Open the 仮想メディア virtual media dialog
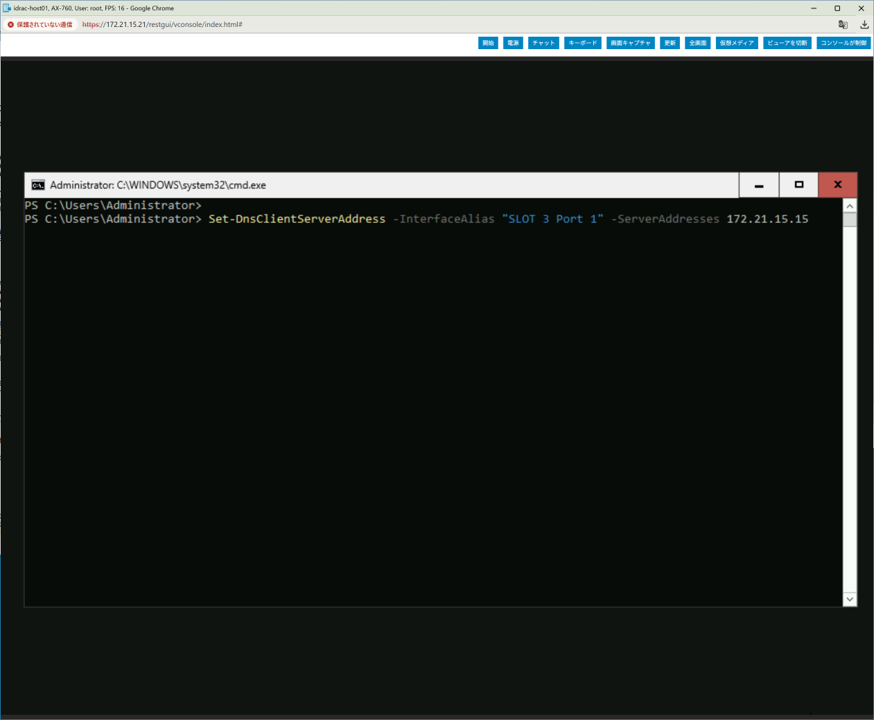The width and height of the screenshot is (874, 720). pos(737,43)
